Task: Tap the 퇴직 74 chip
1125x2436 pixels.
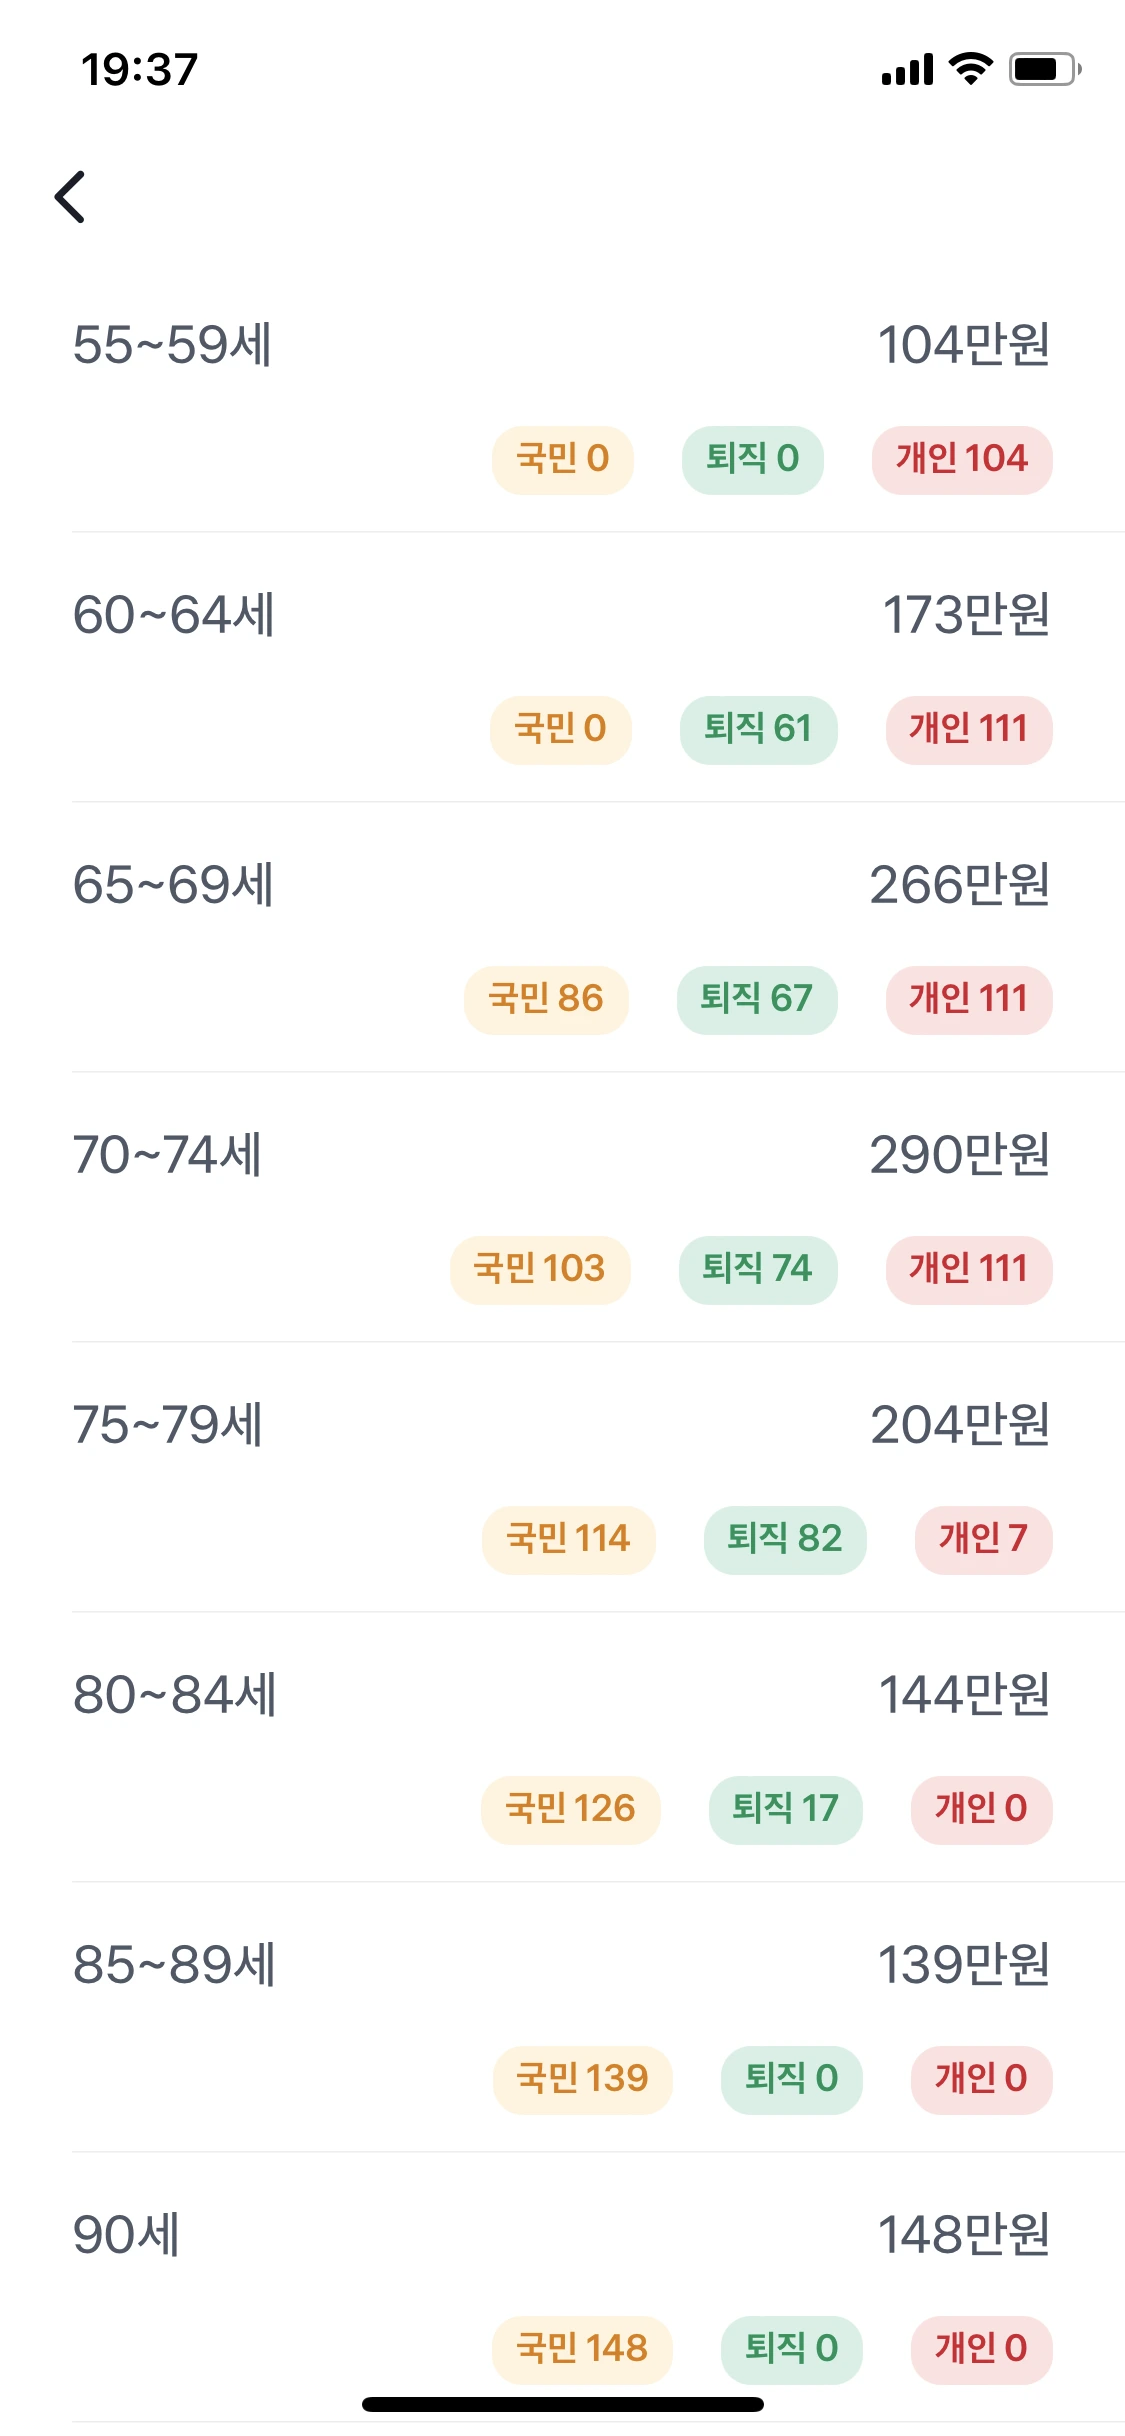Action: (x=757, y=1269)
